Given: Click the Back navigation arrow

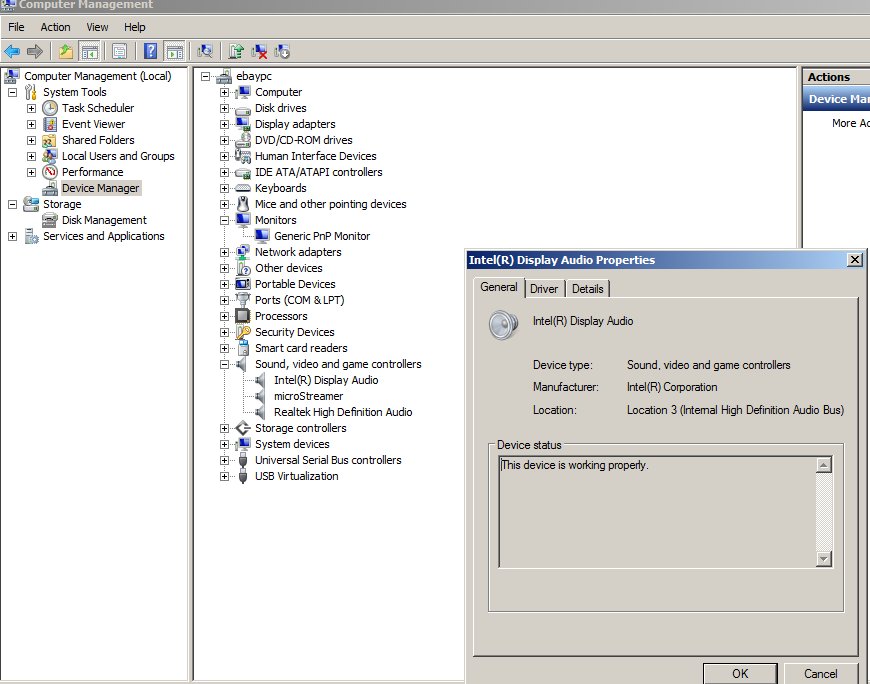Looking at the screenshot, I should point(13,51).
